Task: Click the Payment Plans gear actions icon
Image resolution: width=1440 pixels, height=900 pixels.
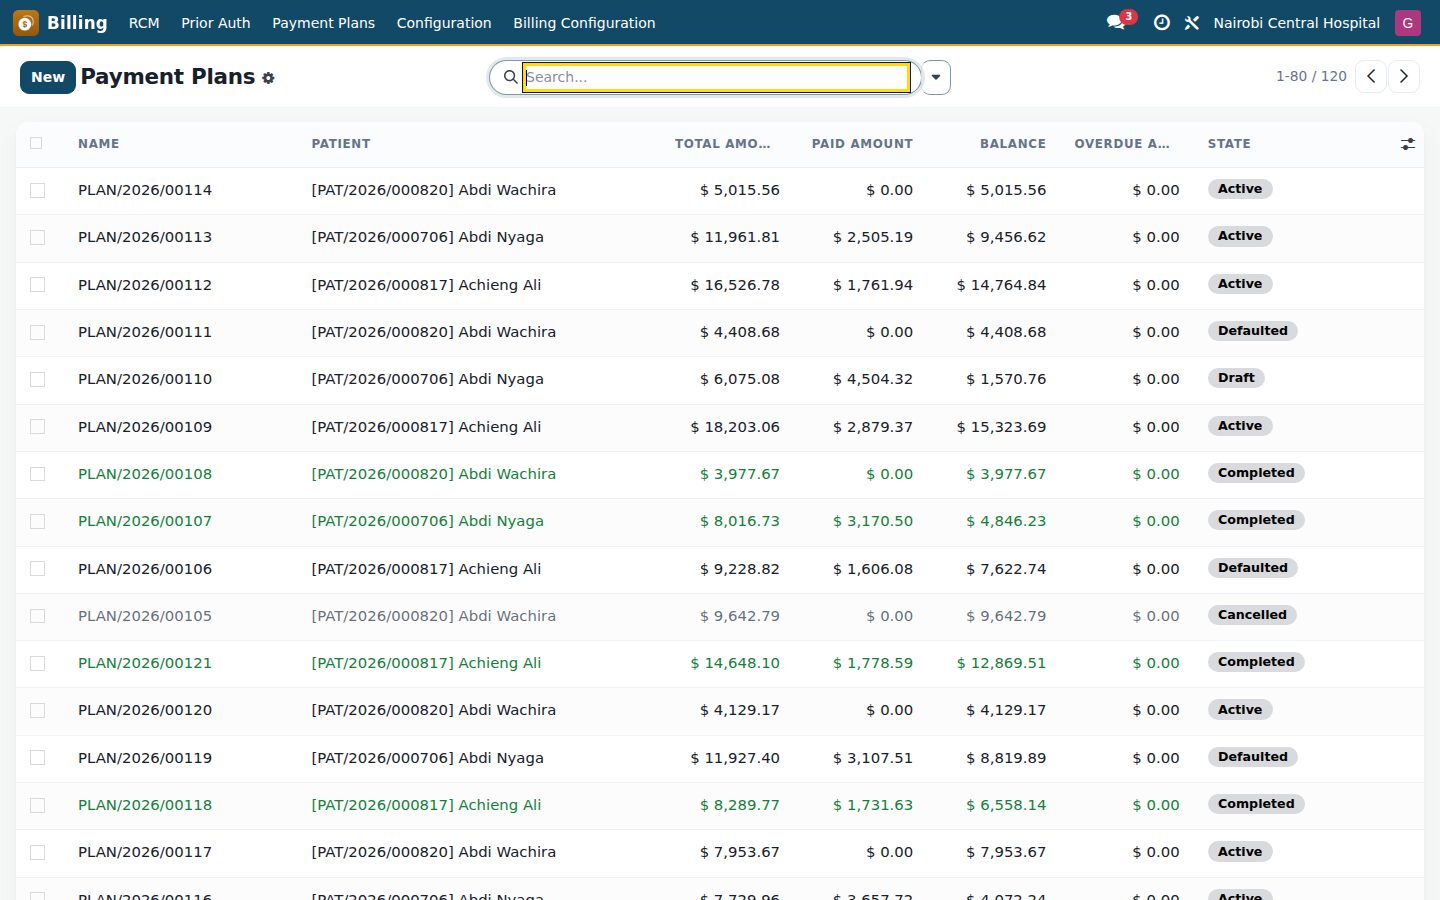Action: 268,78
